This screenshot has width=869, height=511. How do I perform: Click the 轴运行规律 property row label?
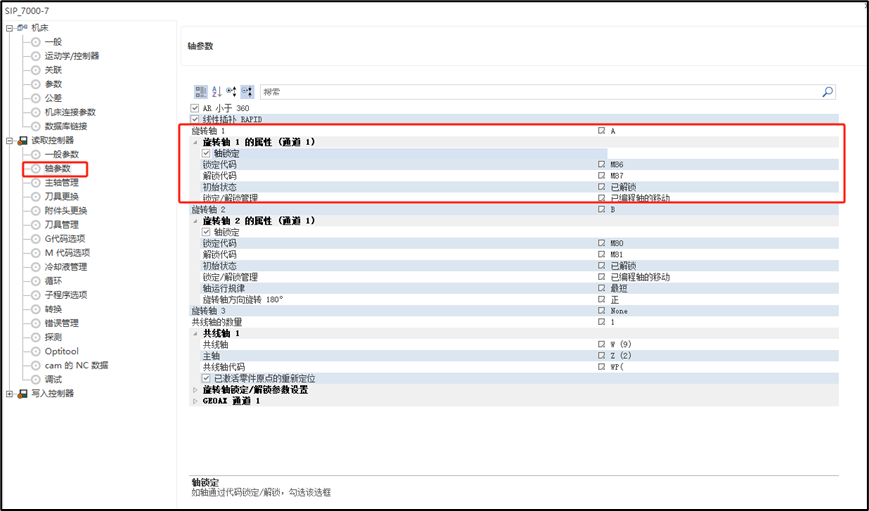point(223,288)
